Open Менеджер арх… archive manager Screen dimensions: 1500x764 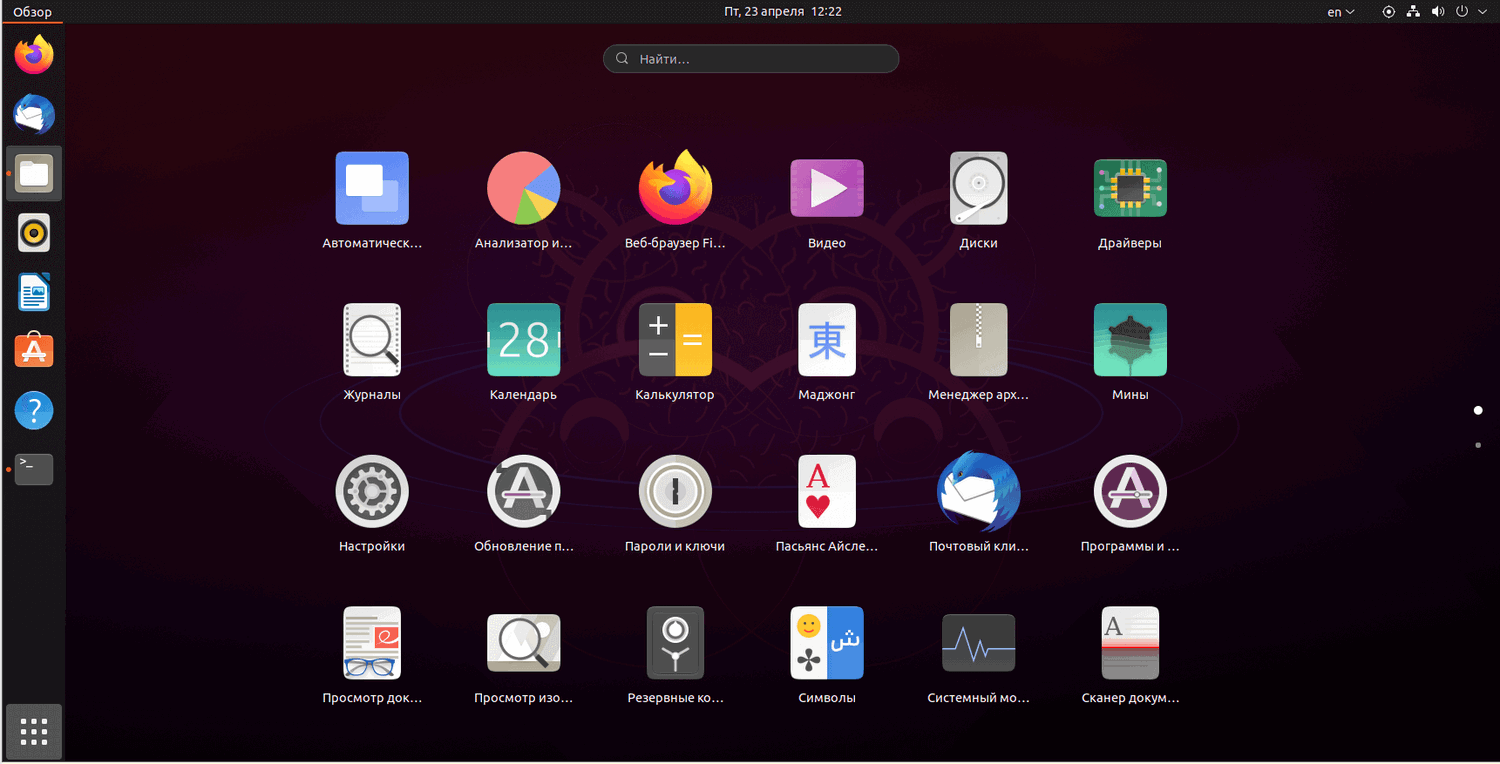click(979, 340)
